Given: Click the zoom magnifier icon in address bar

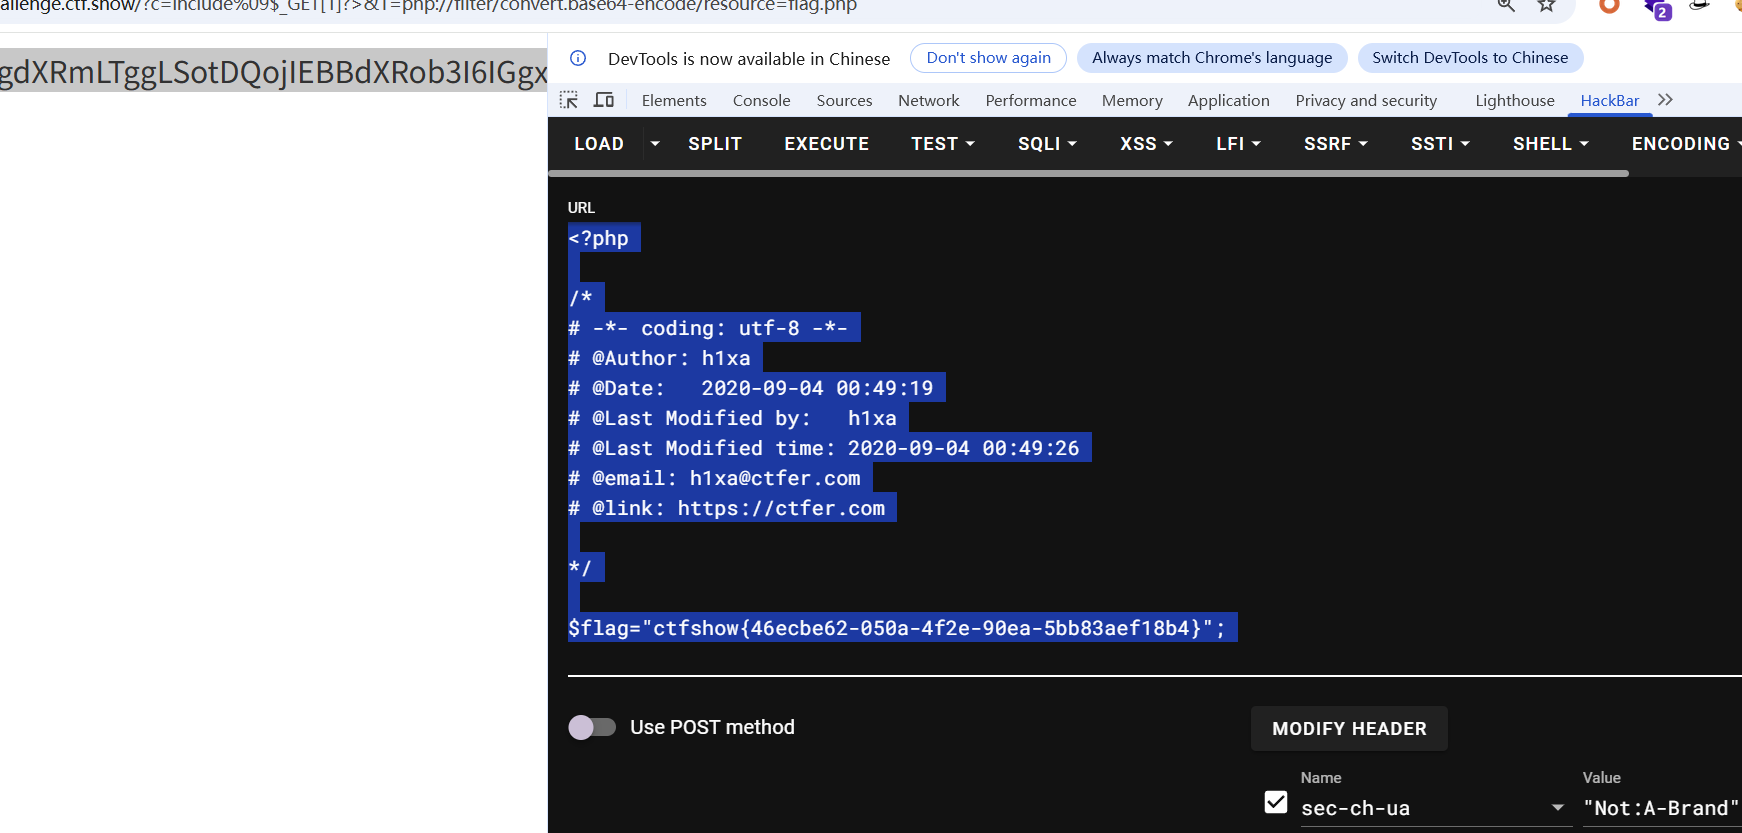Looking at the screenshot, I should coord(1506,6).
